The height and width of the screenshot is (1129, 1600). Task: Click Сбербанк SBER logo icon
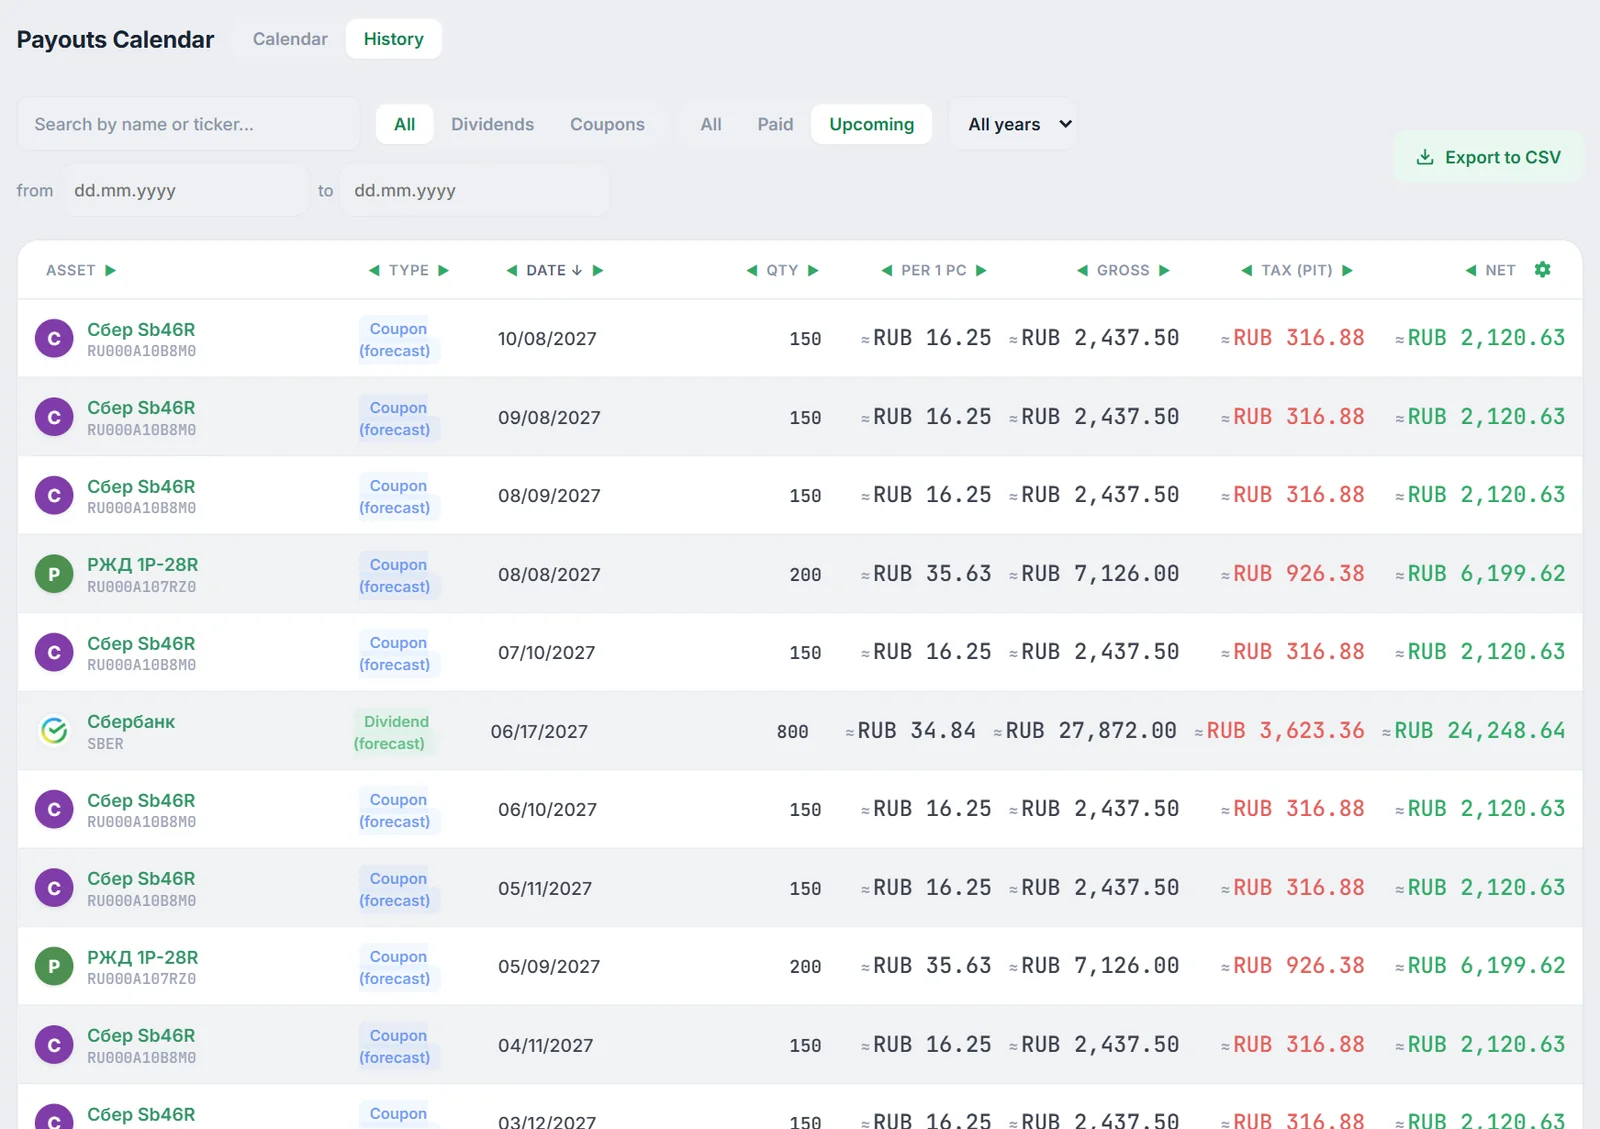tap(54, 731)
